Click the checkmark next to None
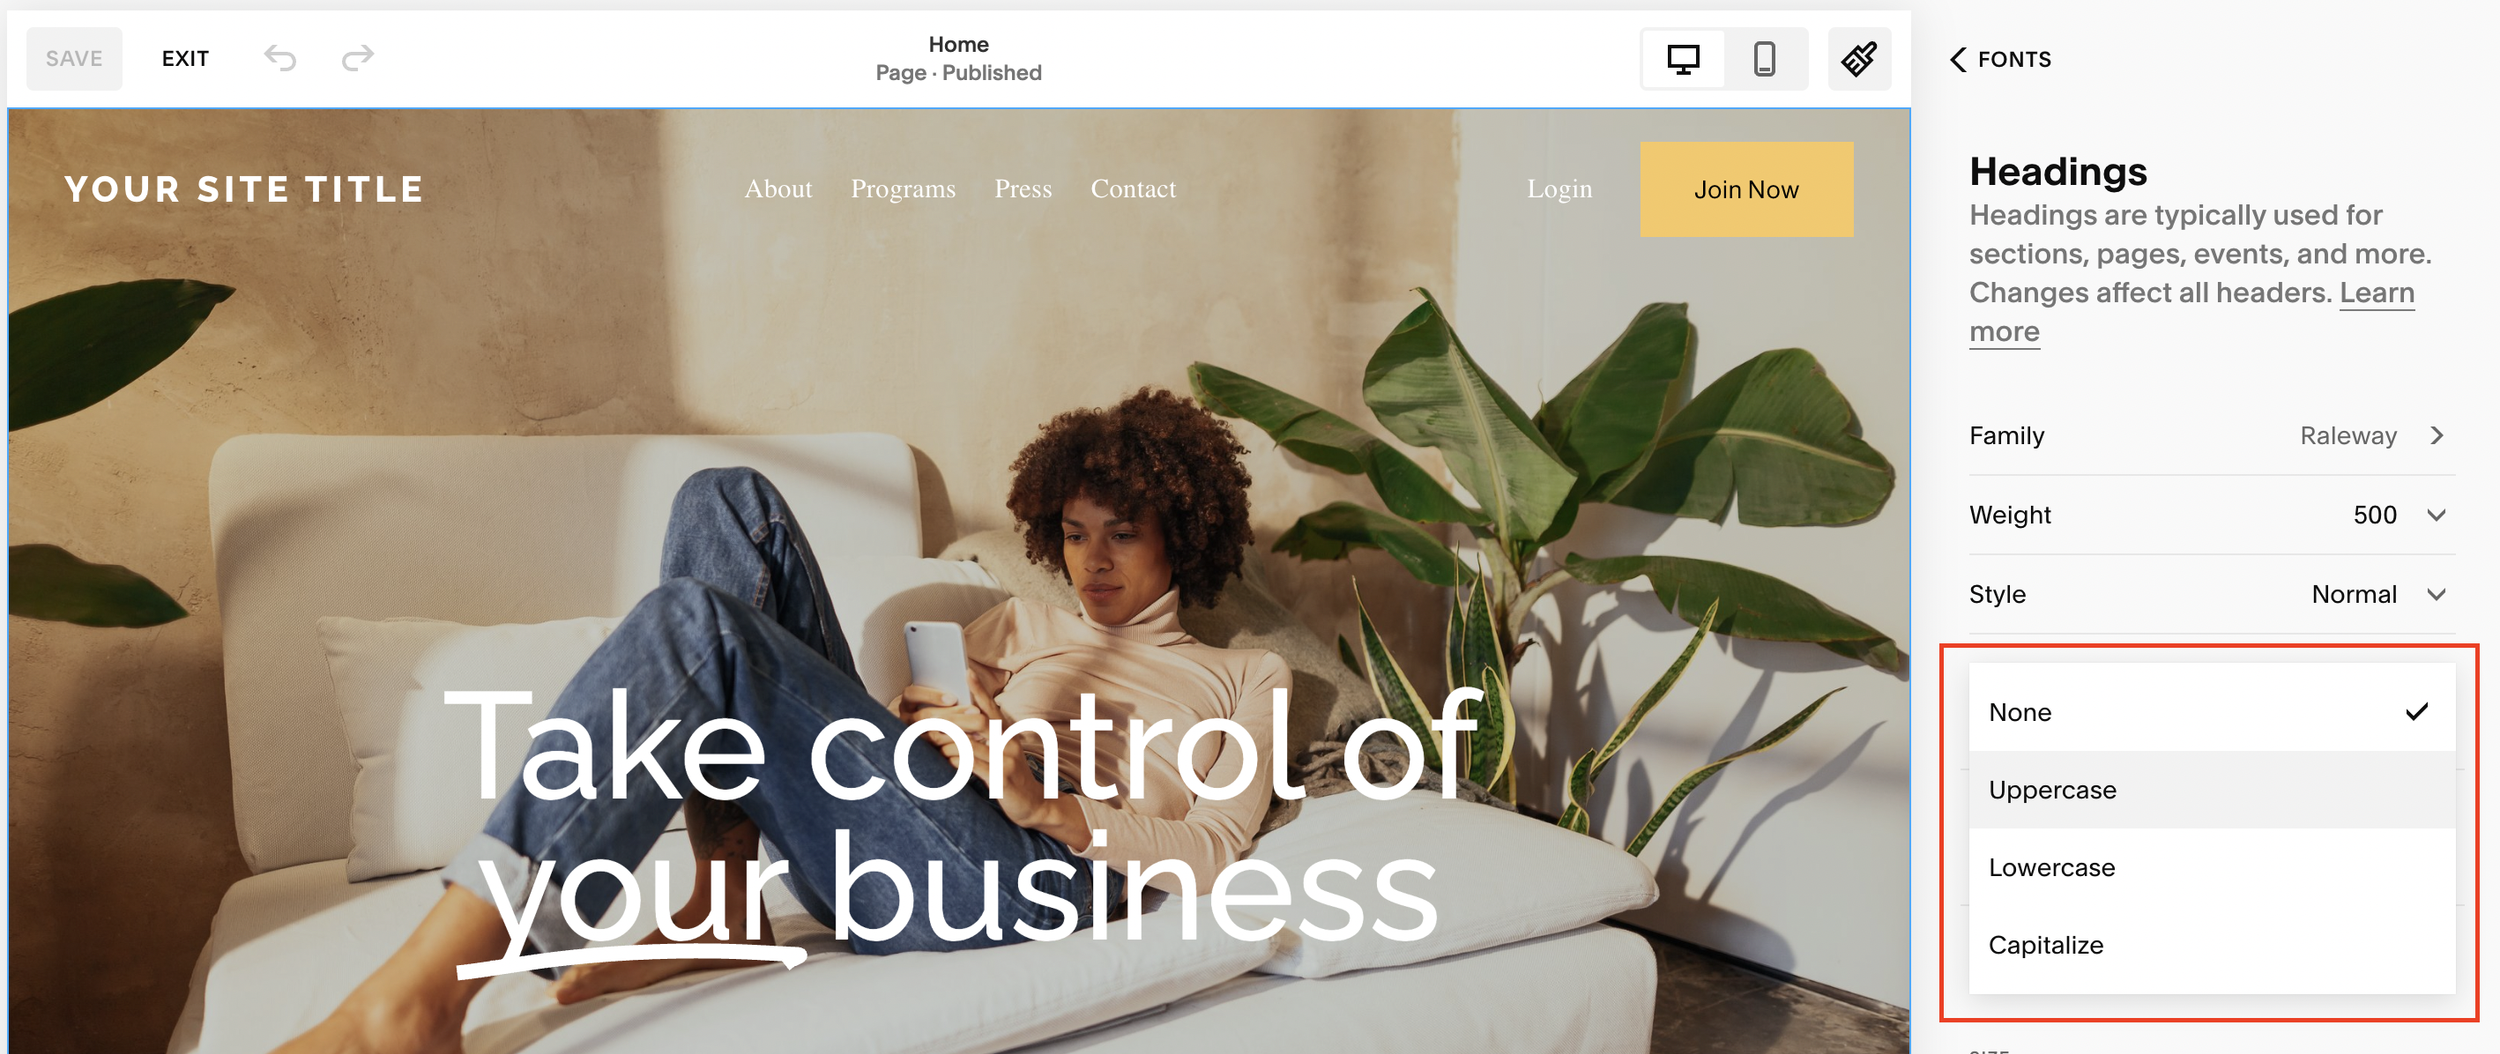 (x=2417, y=712)
